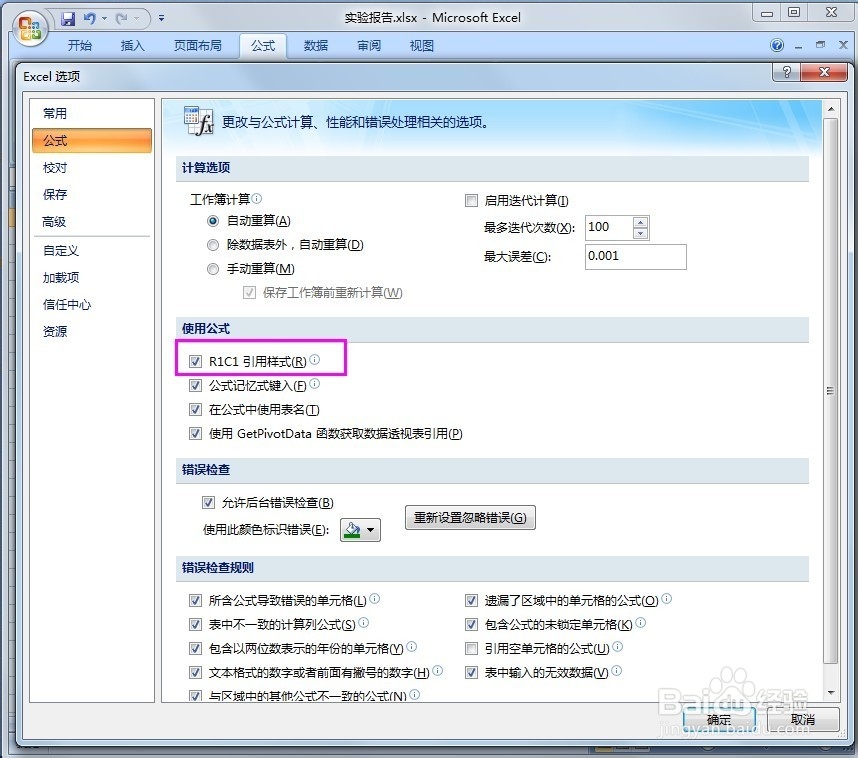Open the 页面布局 ribbon tab
The height and width of the screenshot is (758, 858).
point(198,46)
